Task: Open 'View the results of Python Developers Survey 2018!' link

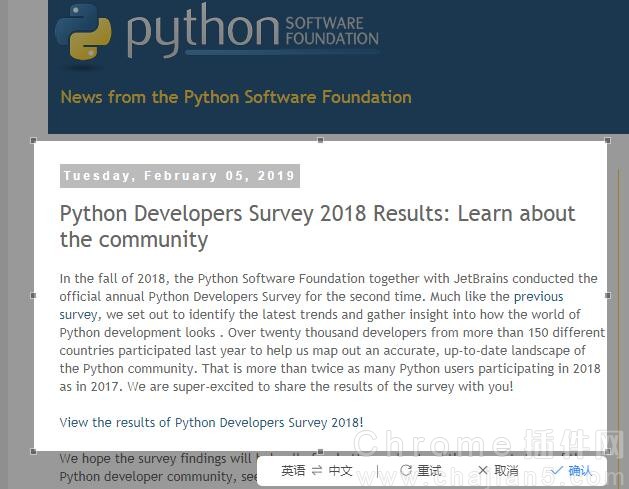Action: [211, 422]
